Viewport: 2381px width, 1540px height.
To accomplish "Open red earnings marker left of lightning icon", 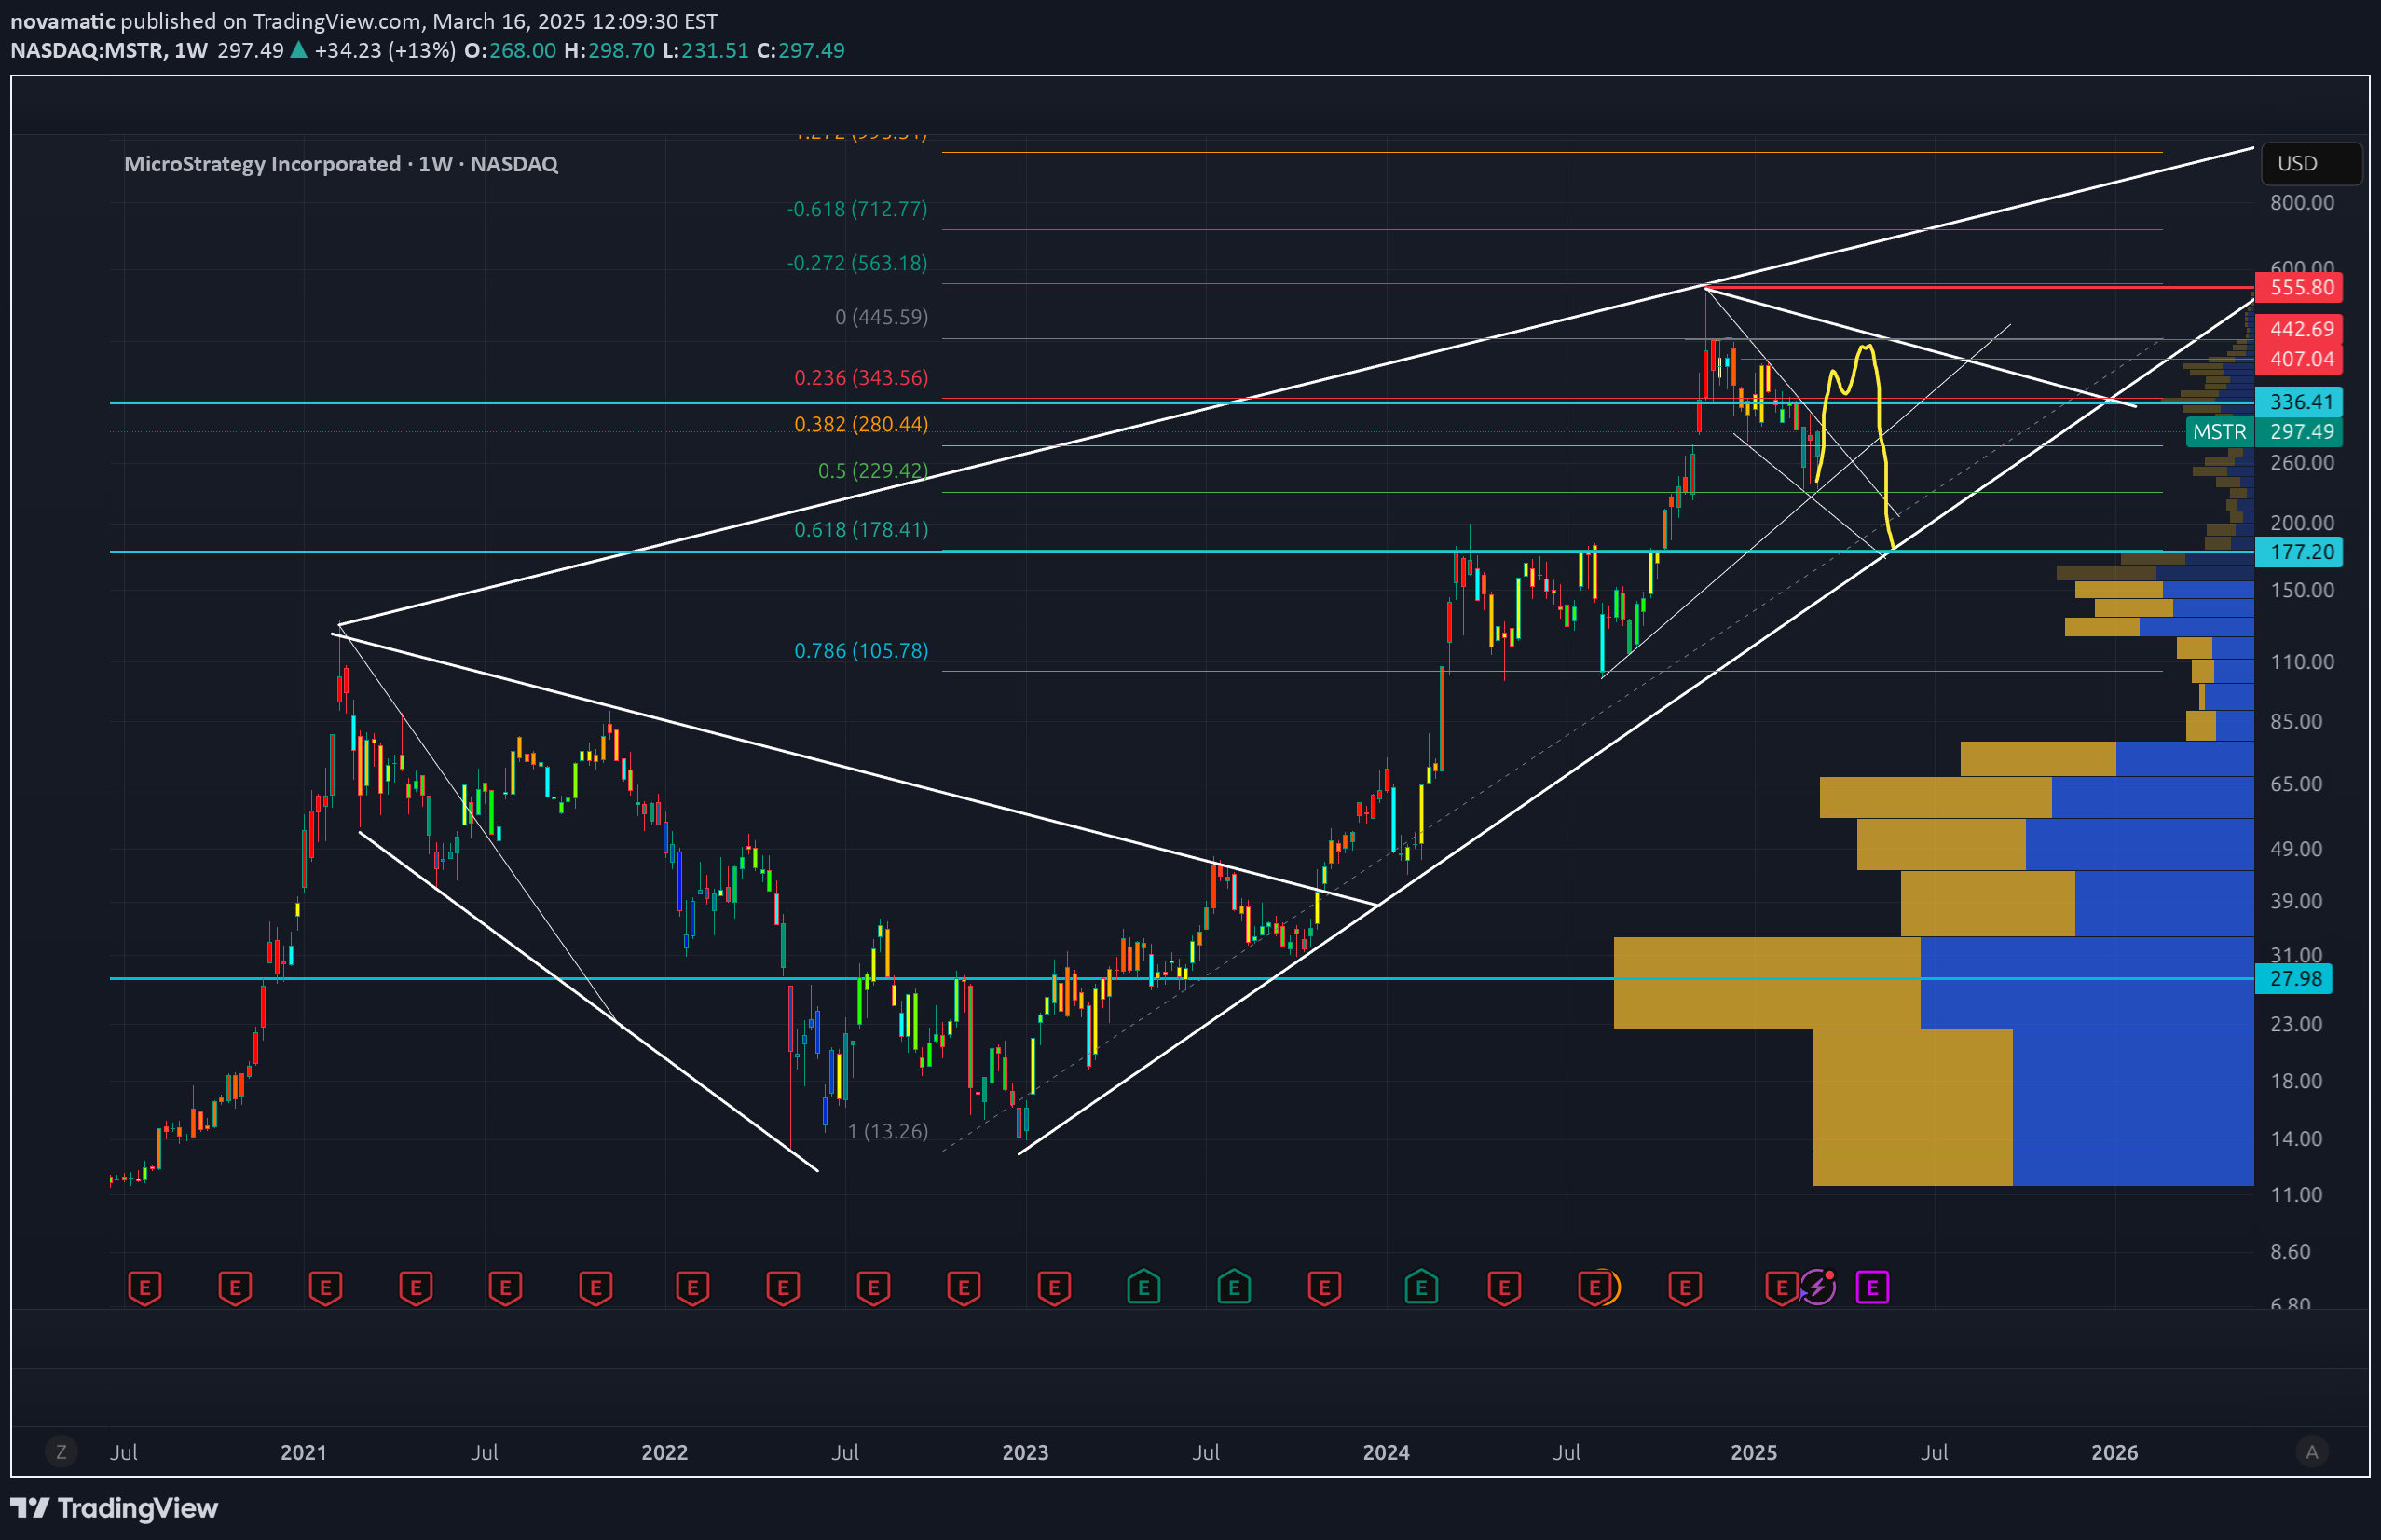I will click(1781, 1287).
